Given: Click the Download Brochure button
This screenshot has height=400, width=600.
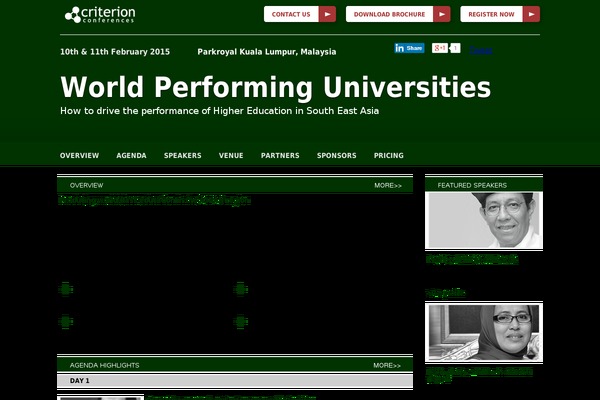Looking at the screenshot, I should [398, 14].
